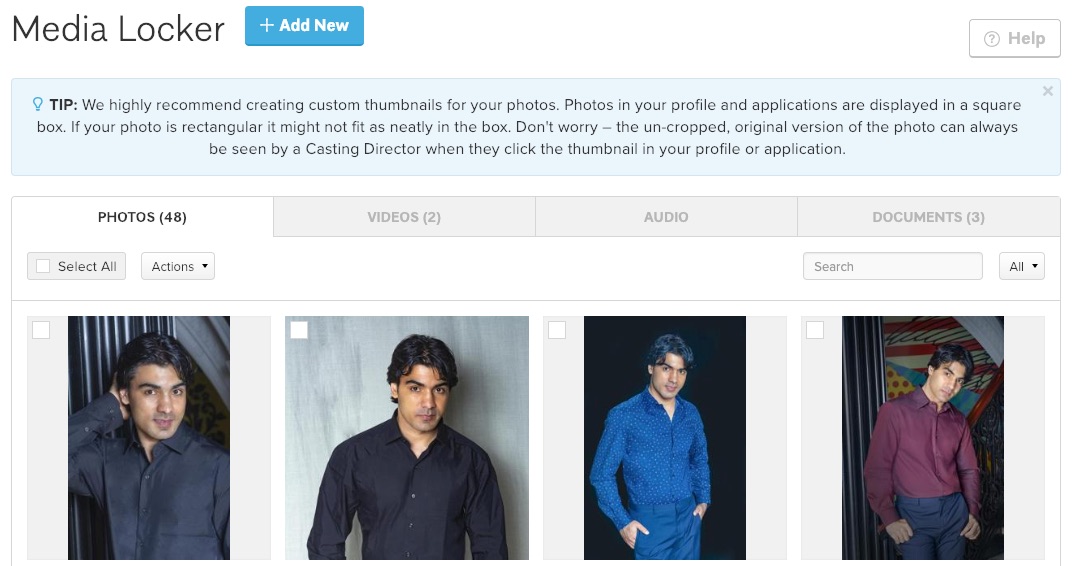The image size is (1072, 566).
Task: Click the plus icon on Add New
Action: 266,26
